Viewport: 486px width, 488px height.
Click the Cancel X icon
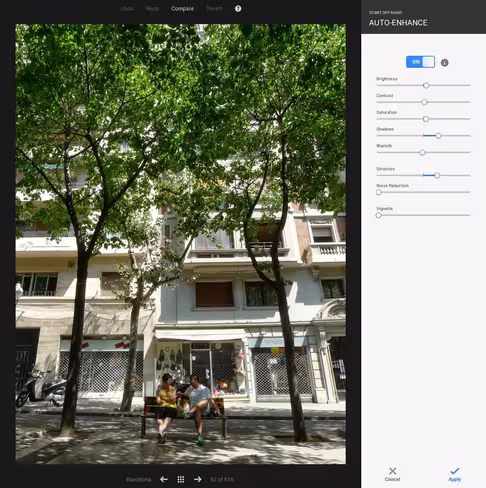click(393, 471)
